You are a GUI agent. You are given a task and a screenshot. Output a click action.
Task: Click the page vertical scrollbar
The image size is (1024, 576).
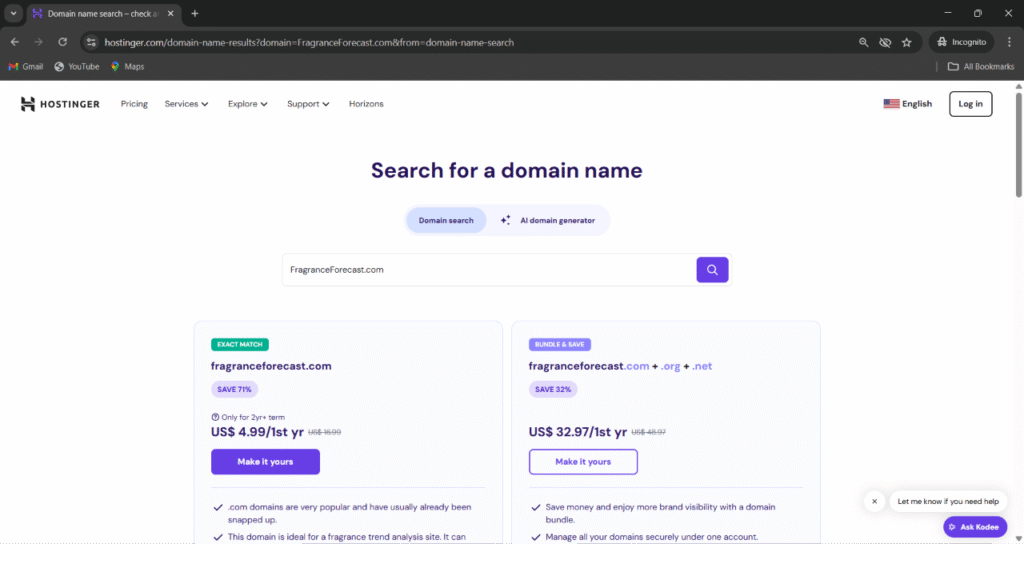1019,145
